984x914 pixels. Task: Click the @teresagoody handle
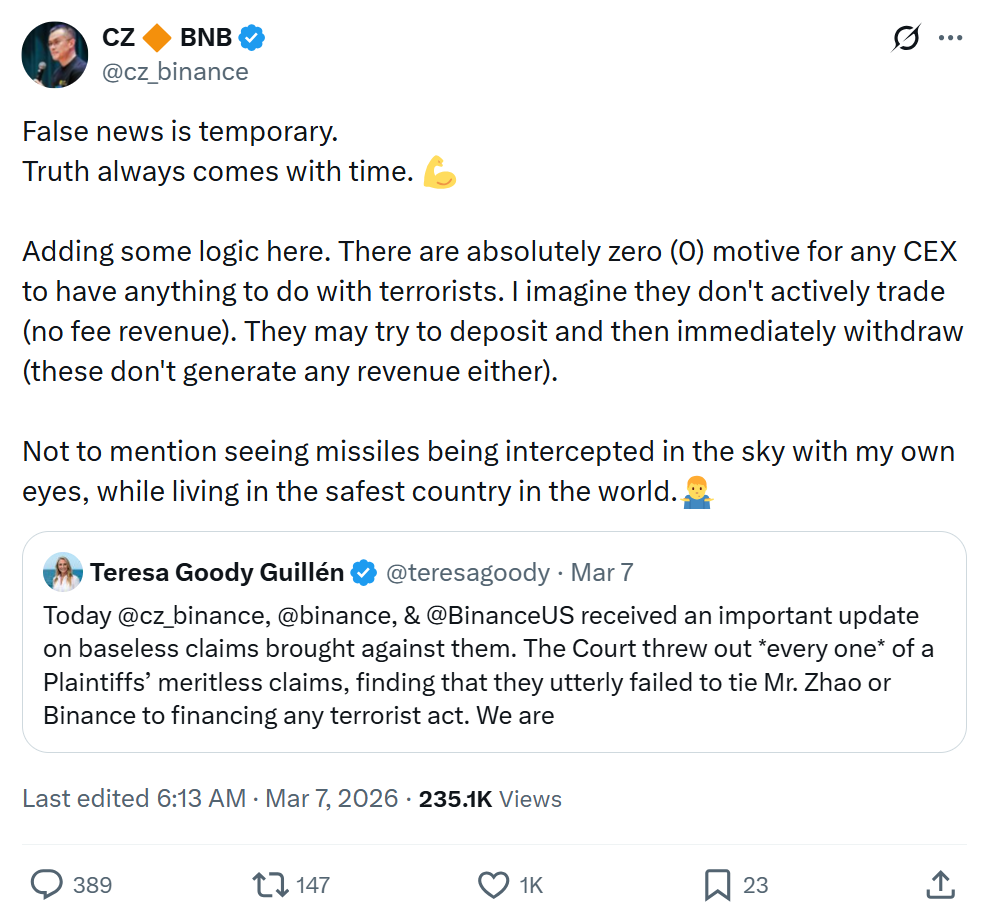coord(467,572)
